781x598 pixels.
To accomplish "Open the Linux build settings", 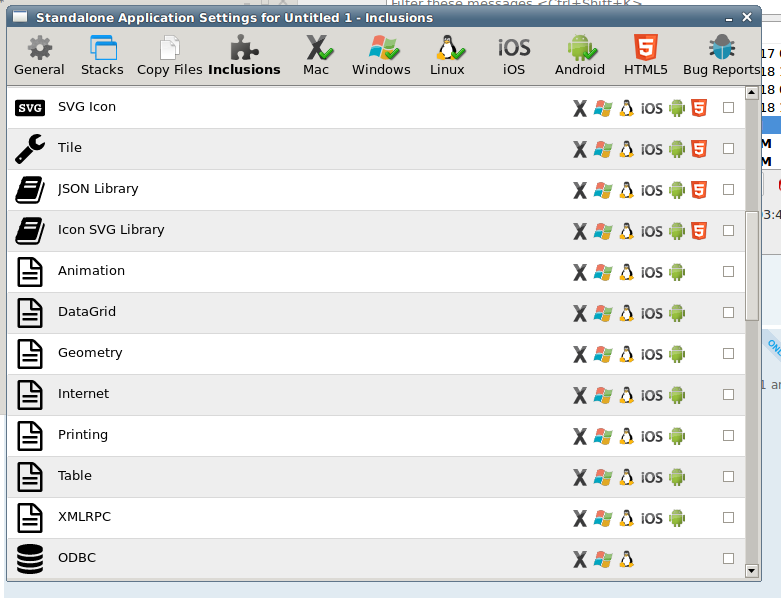I will [447, 56].
